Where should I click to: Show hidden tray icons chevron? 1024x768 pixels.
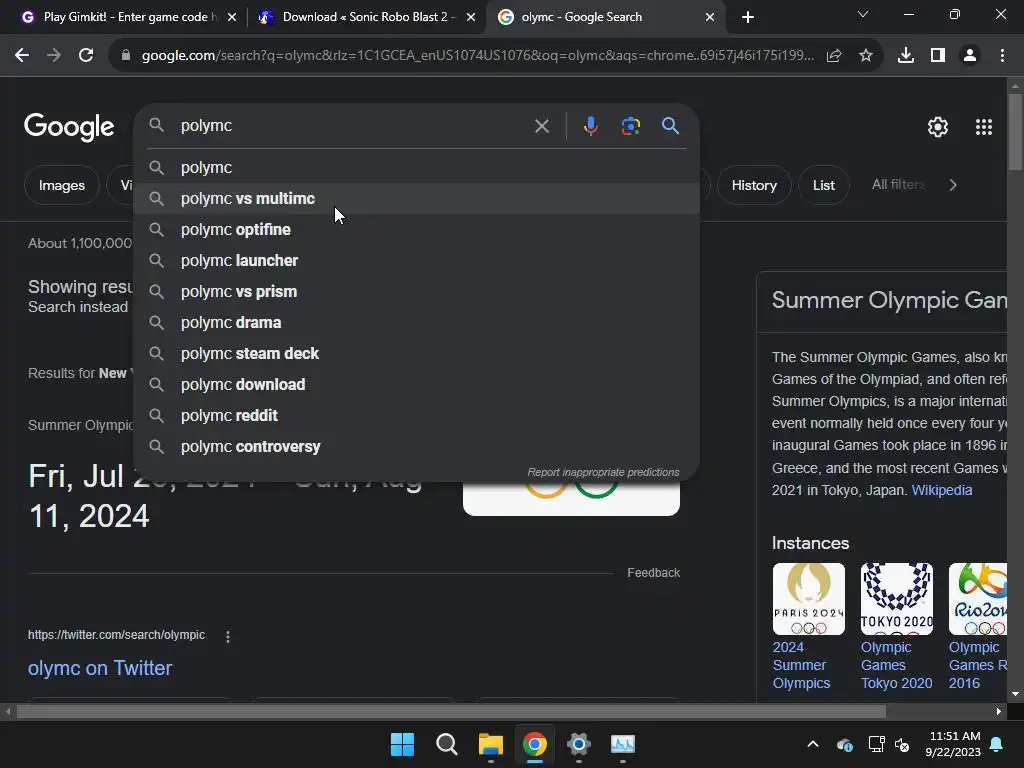point(813,744)
